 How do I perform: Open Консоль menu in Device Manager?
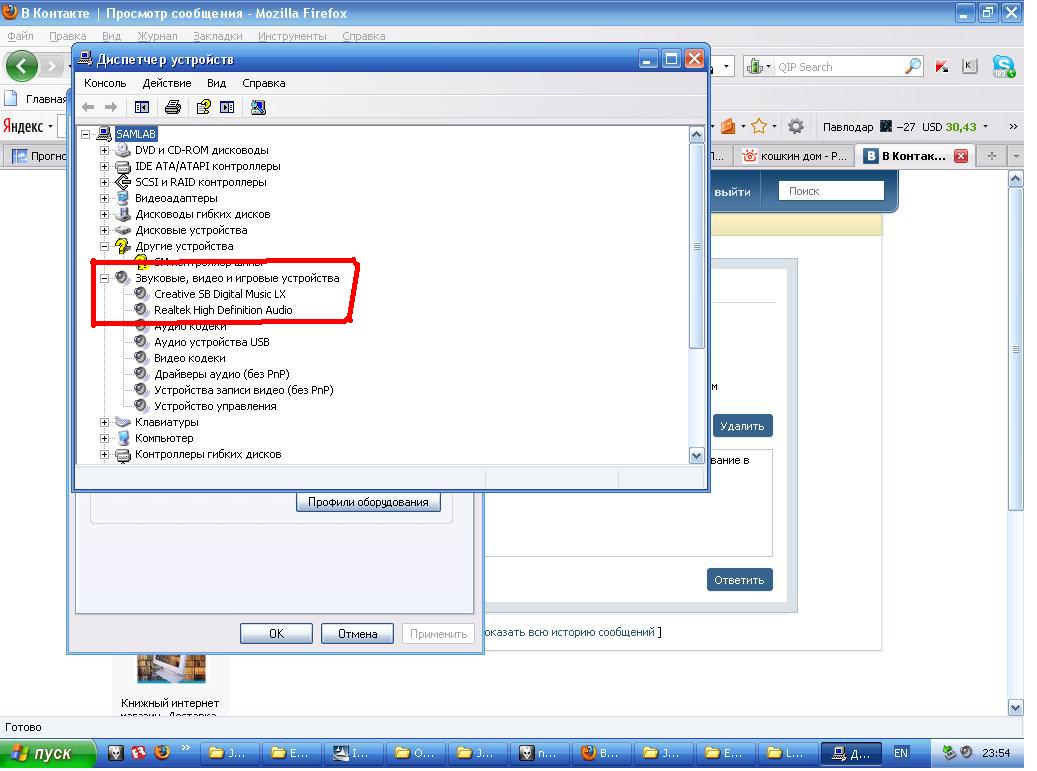point(104,83)
